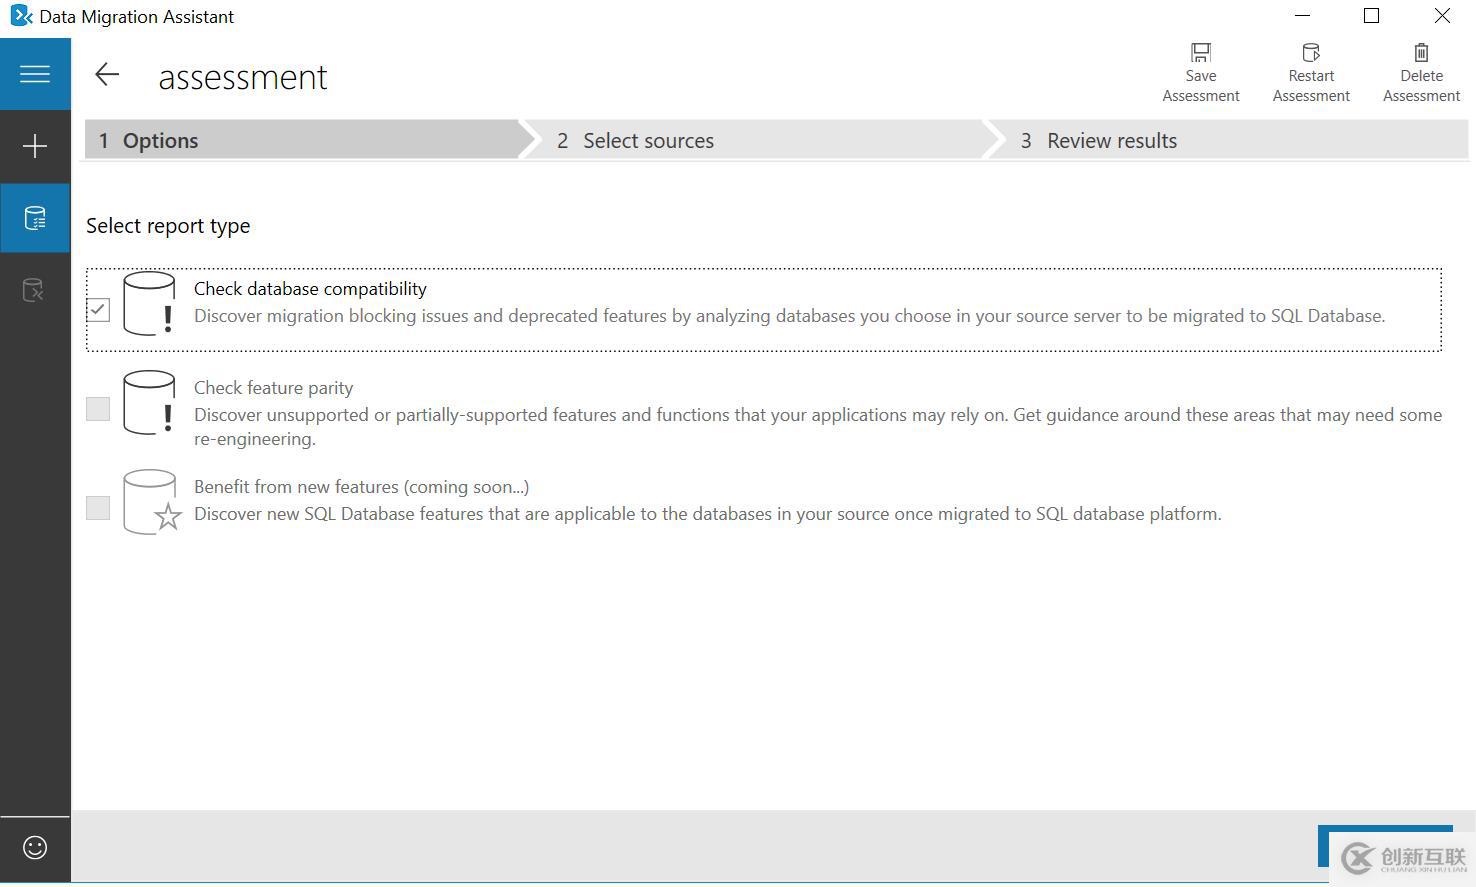Click the smiley feedback icon

point(35,848)
